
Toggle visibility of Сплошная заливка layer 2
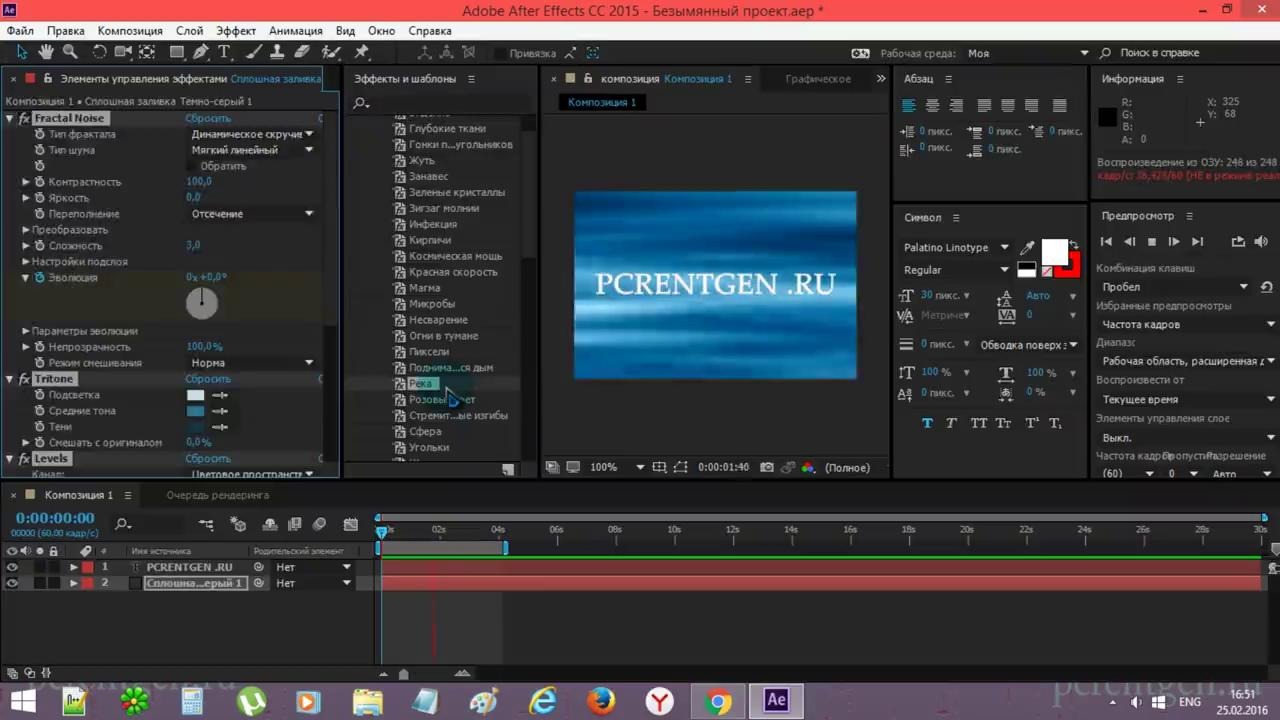[x=12, y=583]
